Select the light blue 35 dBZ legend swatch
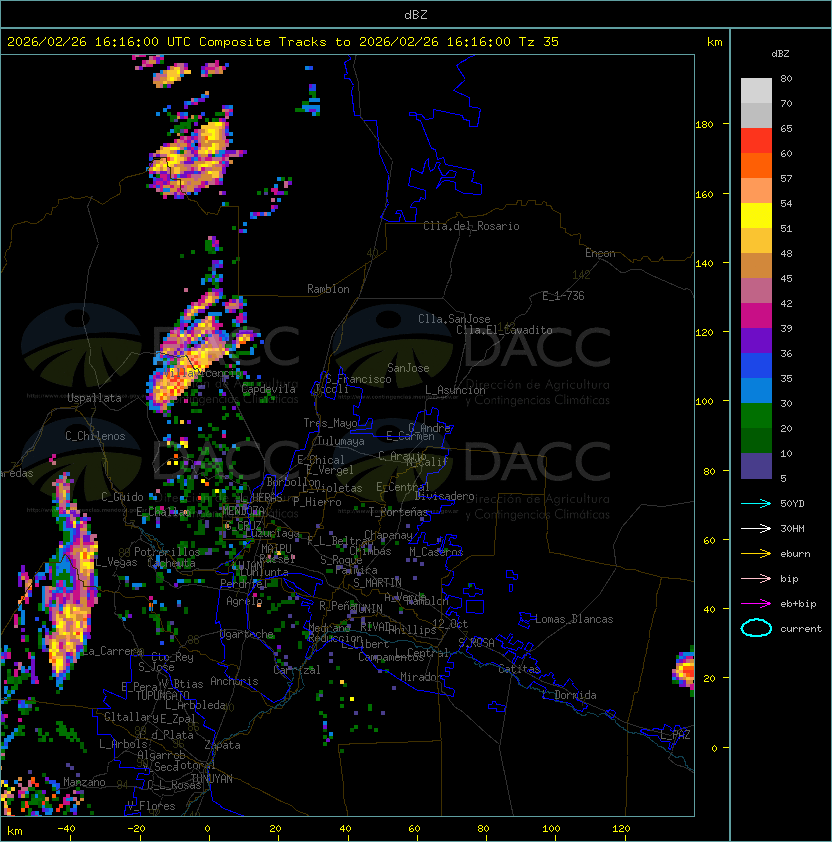Screen dimensions: 832x842 click(756, 390)
